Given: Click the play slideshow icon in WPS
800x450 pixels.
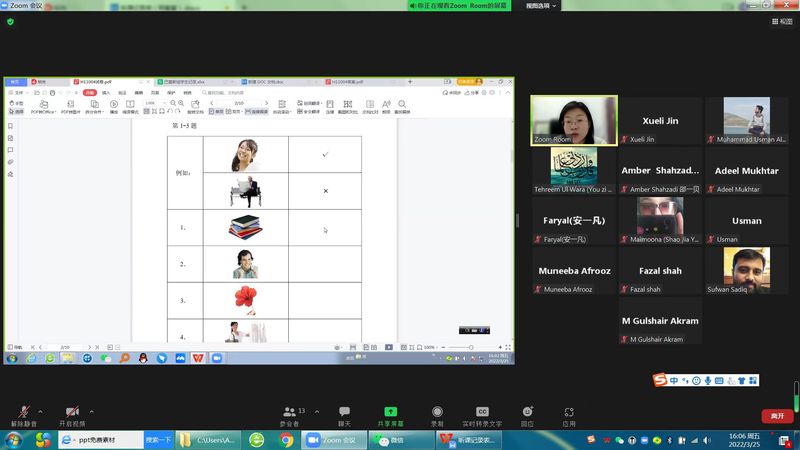Looking at the screenshot, I should (x=114, y=107).
